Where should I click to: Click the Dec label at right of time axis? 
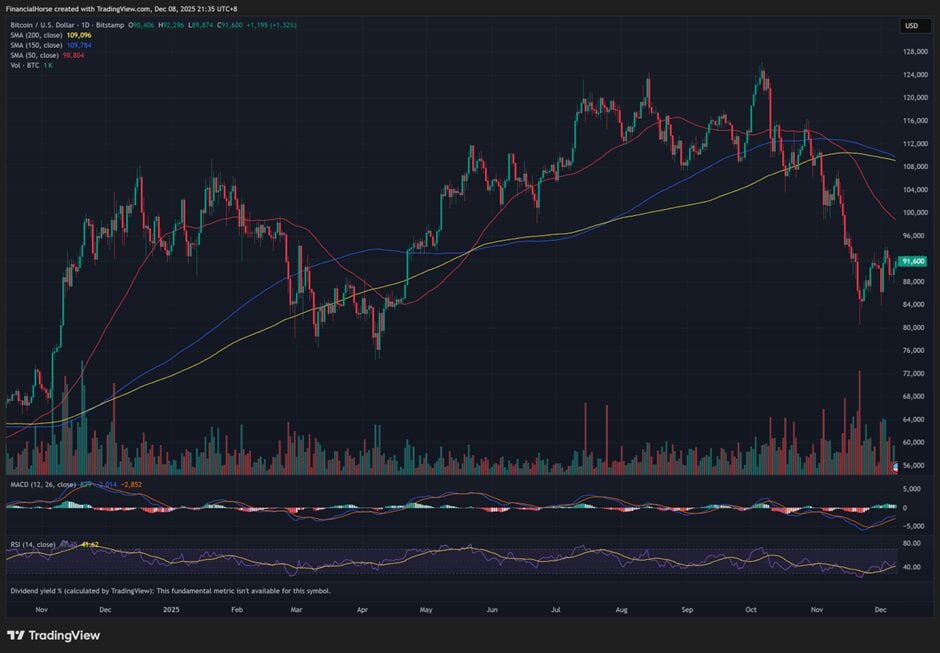881,608
